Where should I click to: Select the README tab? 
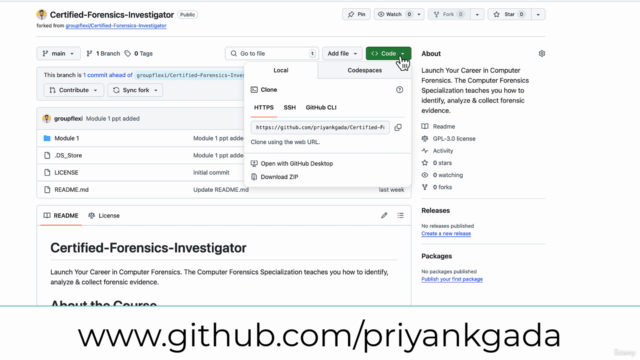(x=61, y=216)
